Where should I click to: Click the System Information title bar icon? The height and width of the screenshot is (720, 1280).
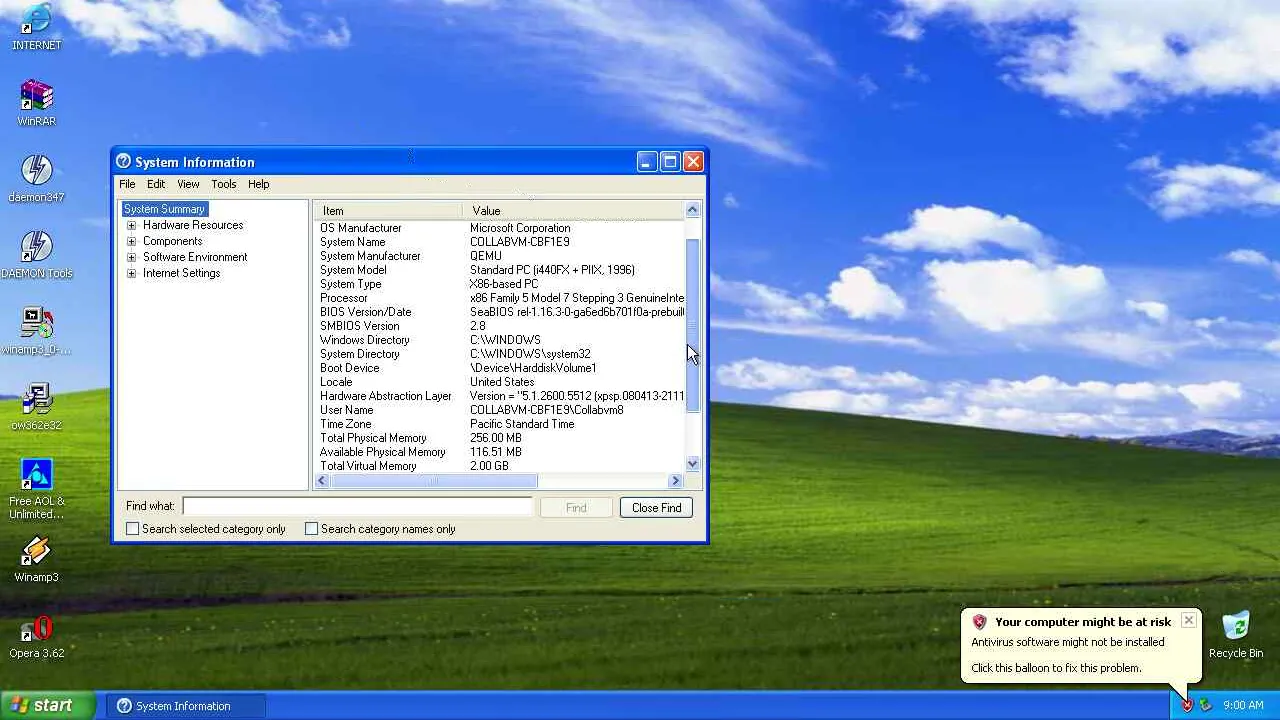click(x=124, y=161)
